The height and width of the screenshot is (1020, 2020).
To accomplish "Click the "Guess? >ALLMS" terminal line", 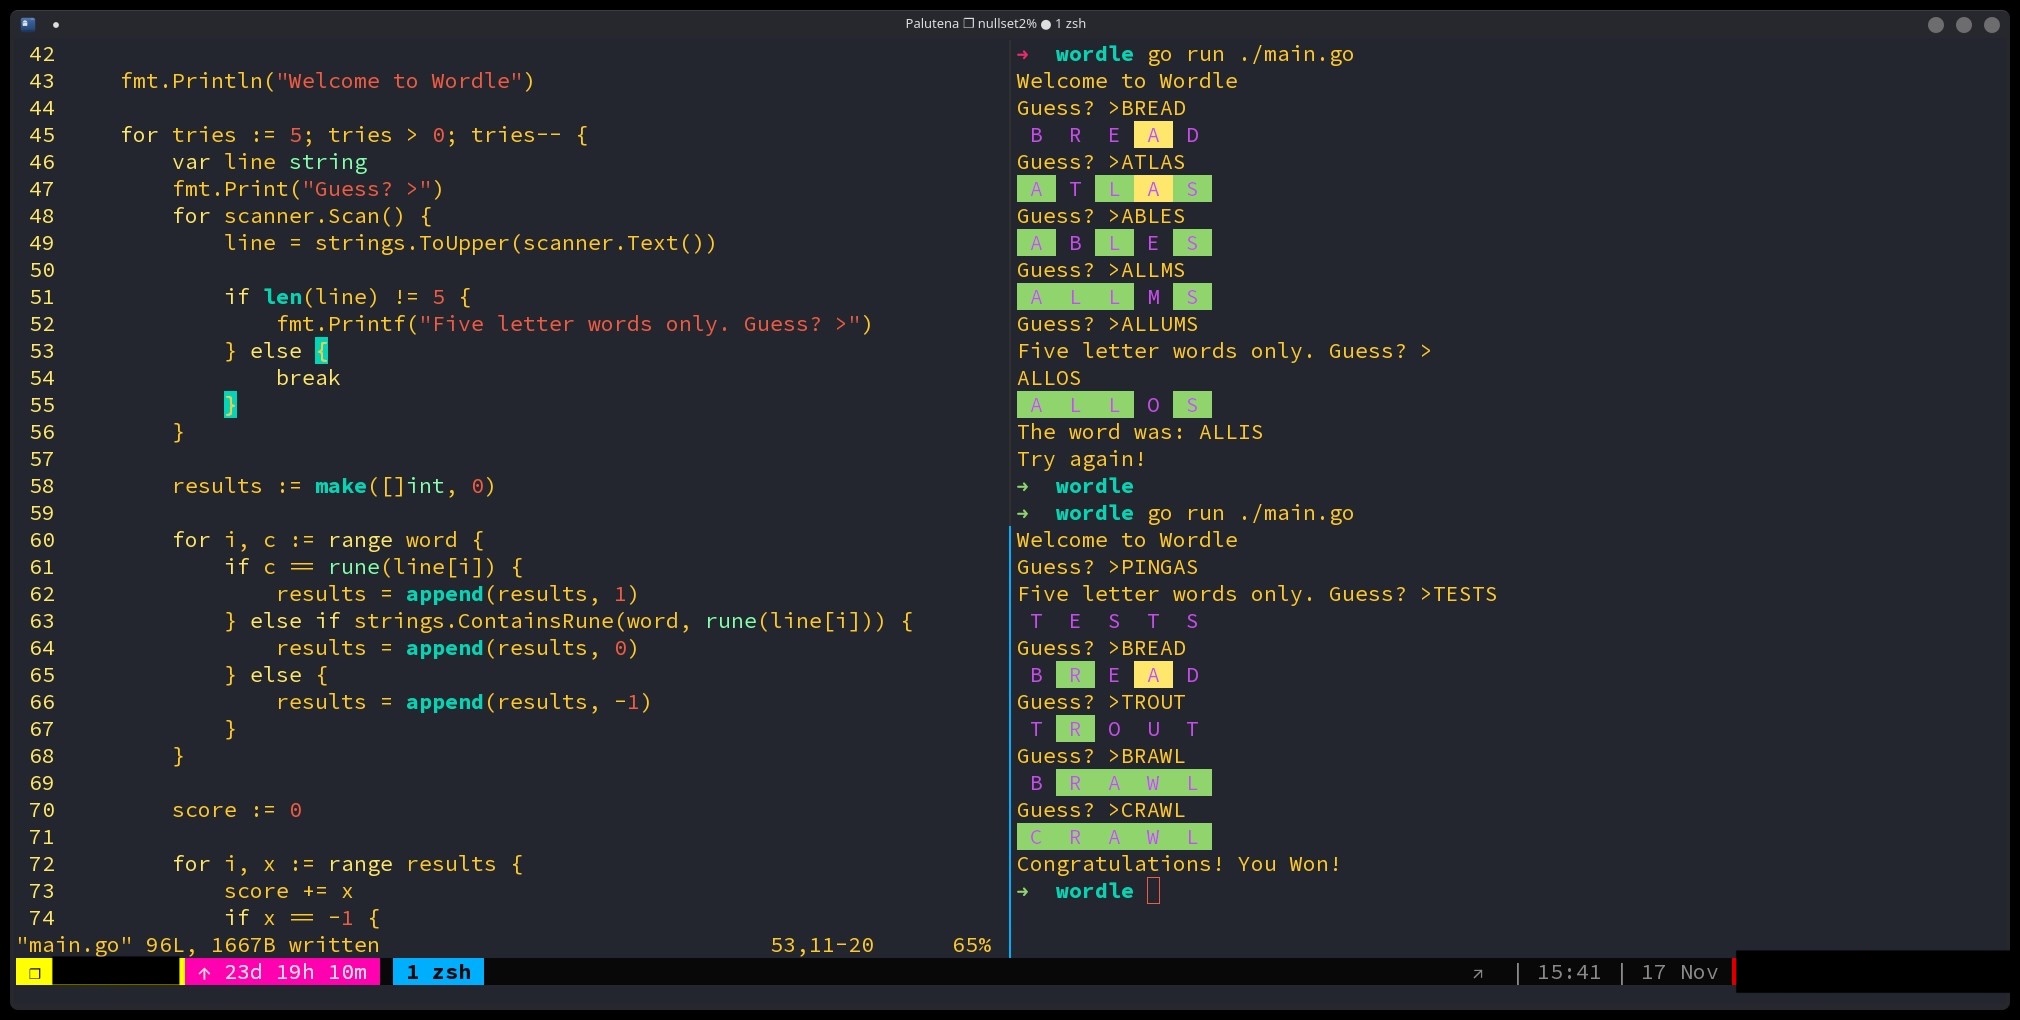I will coord(1101,270).
